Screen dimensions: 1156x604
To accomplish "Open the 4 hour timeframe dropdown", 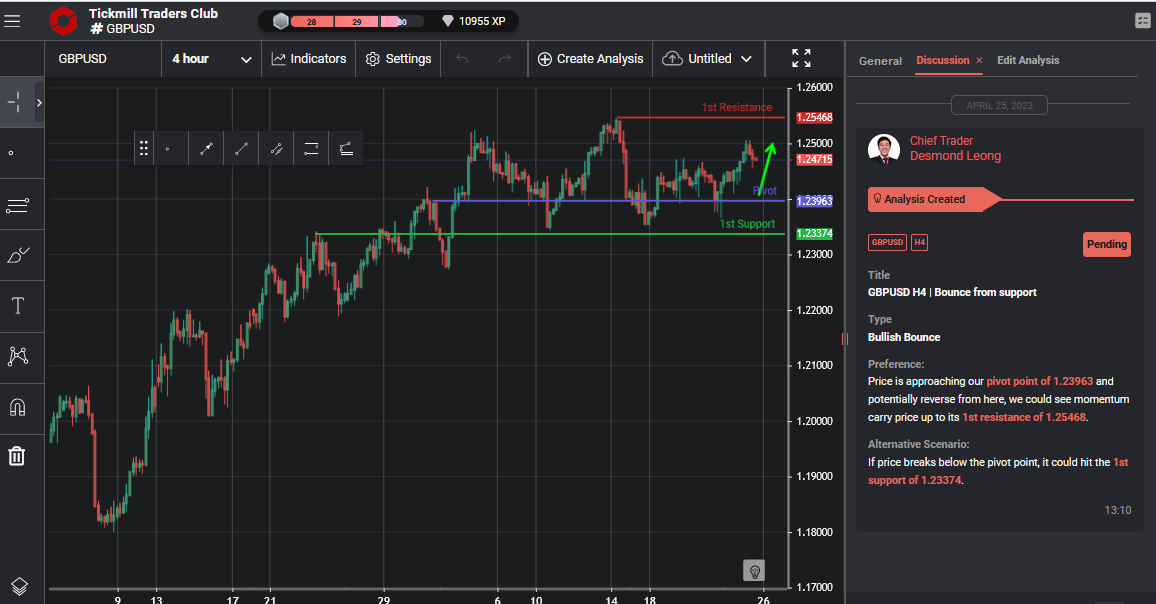I will coord(212,59).
